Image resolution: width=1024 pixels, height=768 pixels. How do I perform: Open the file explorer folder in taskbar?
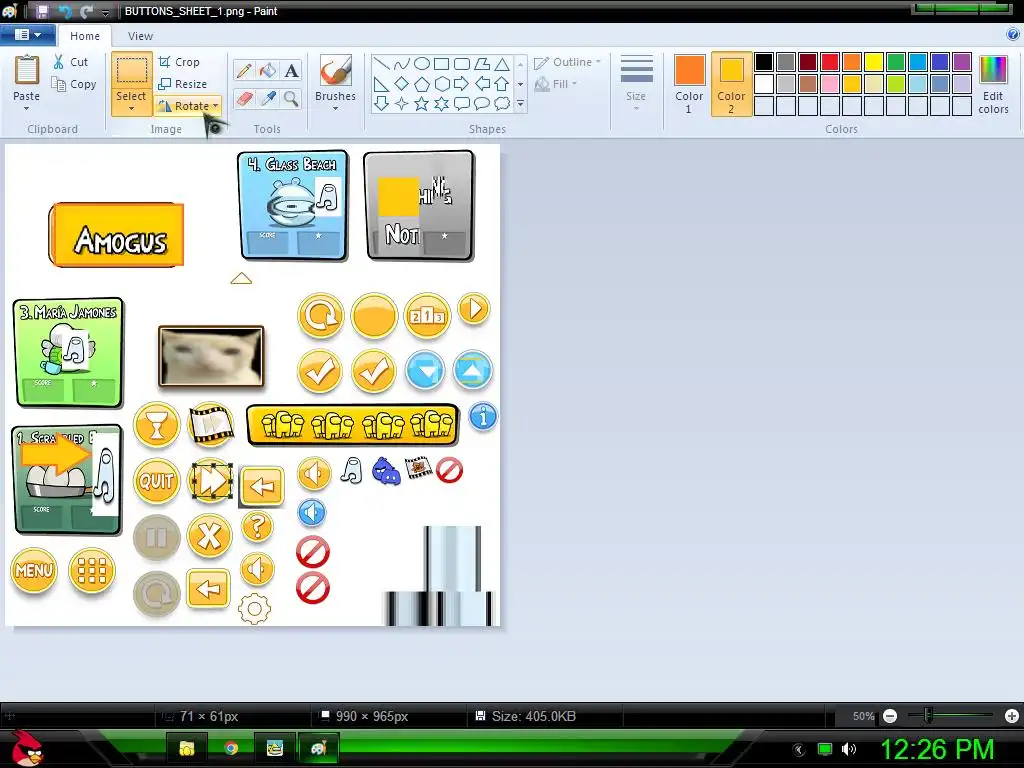[187, 748]
